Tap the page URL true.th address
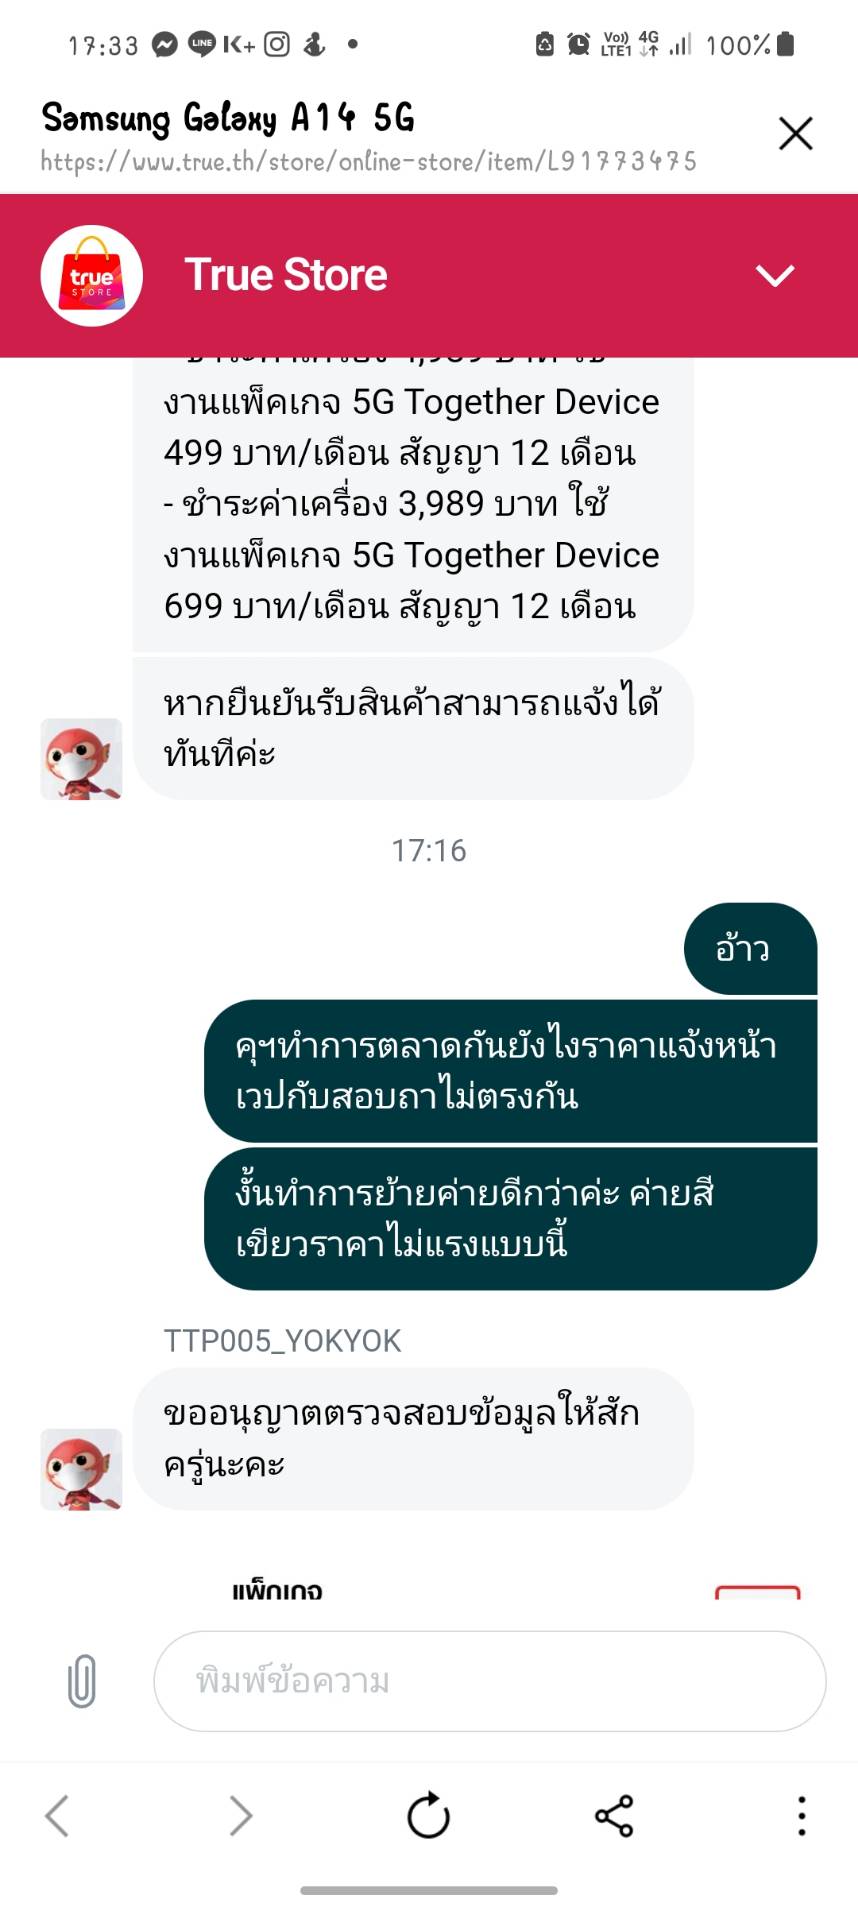 (369, 161)
